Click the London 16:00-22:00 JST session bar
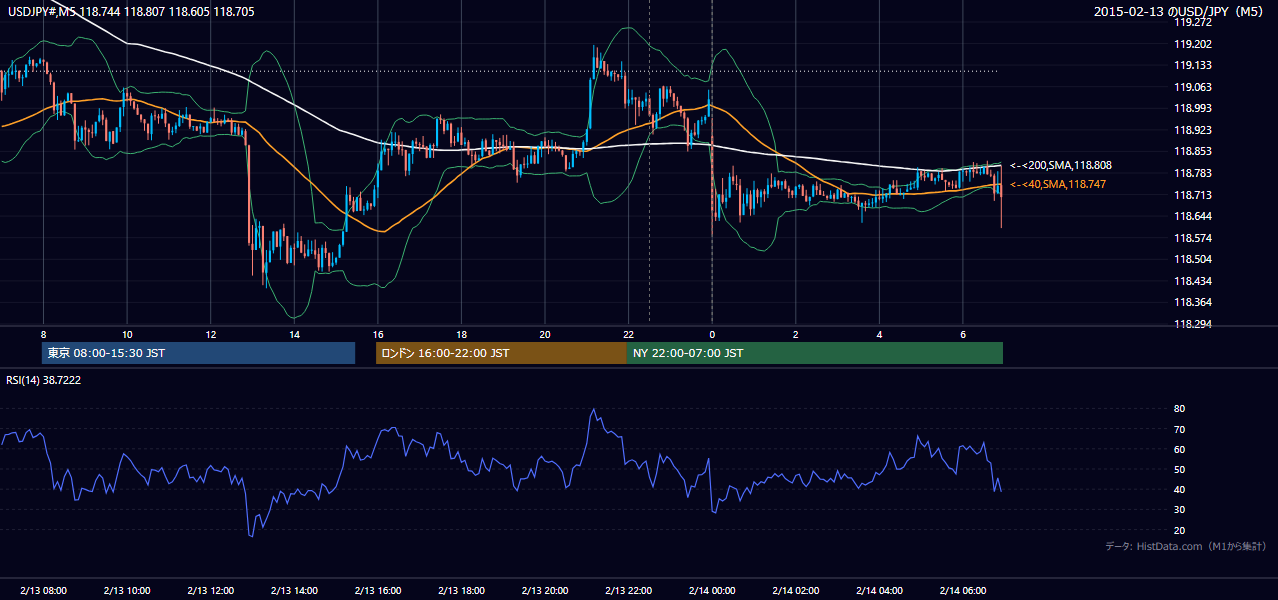Viewport: 1278px width, 600px height. 501,353
